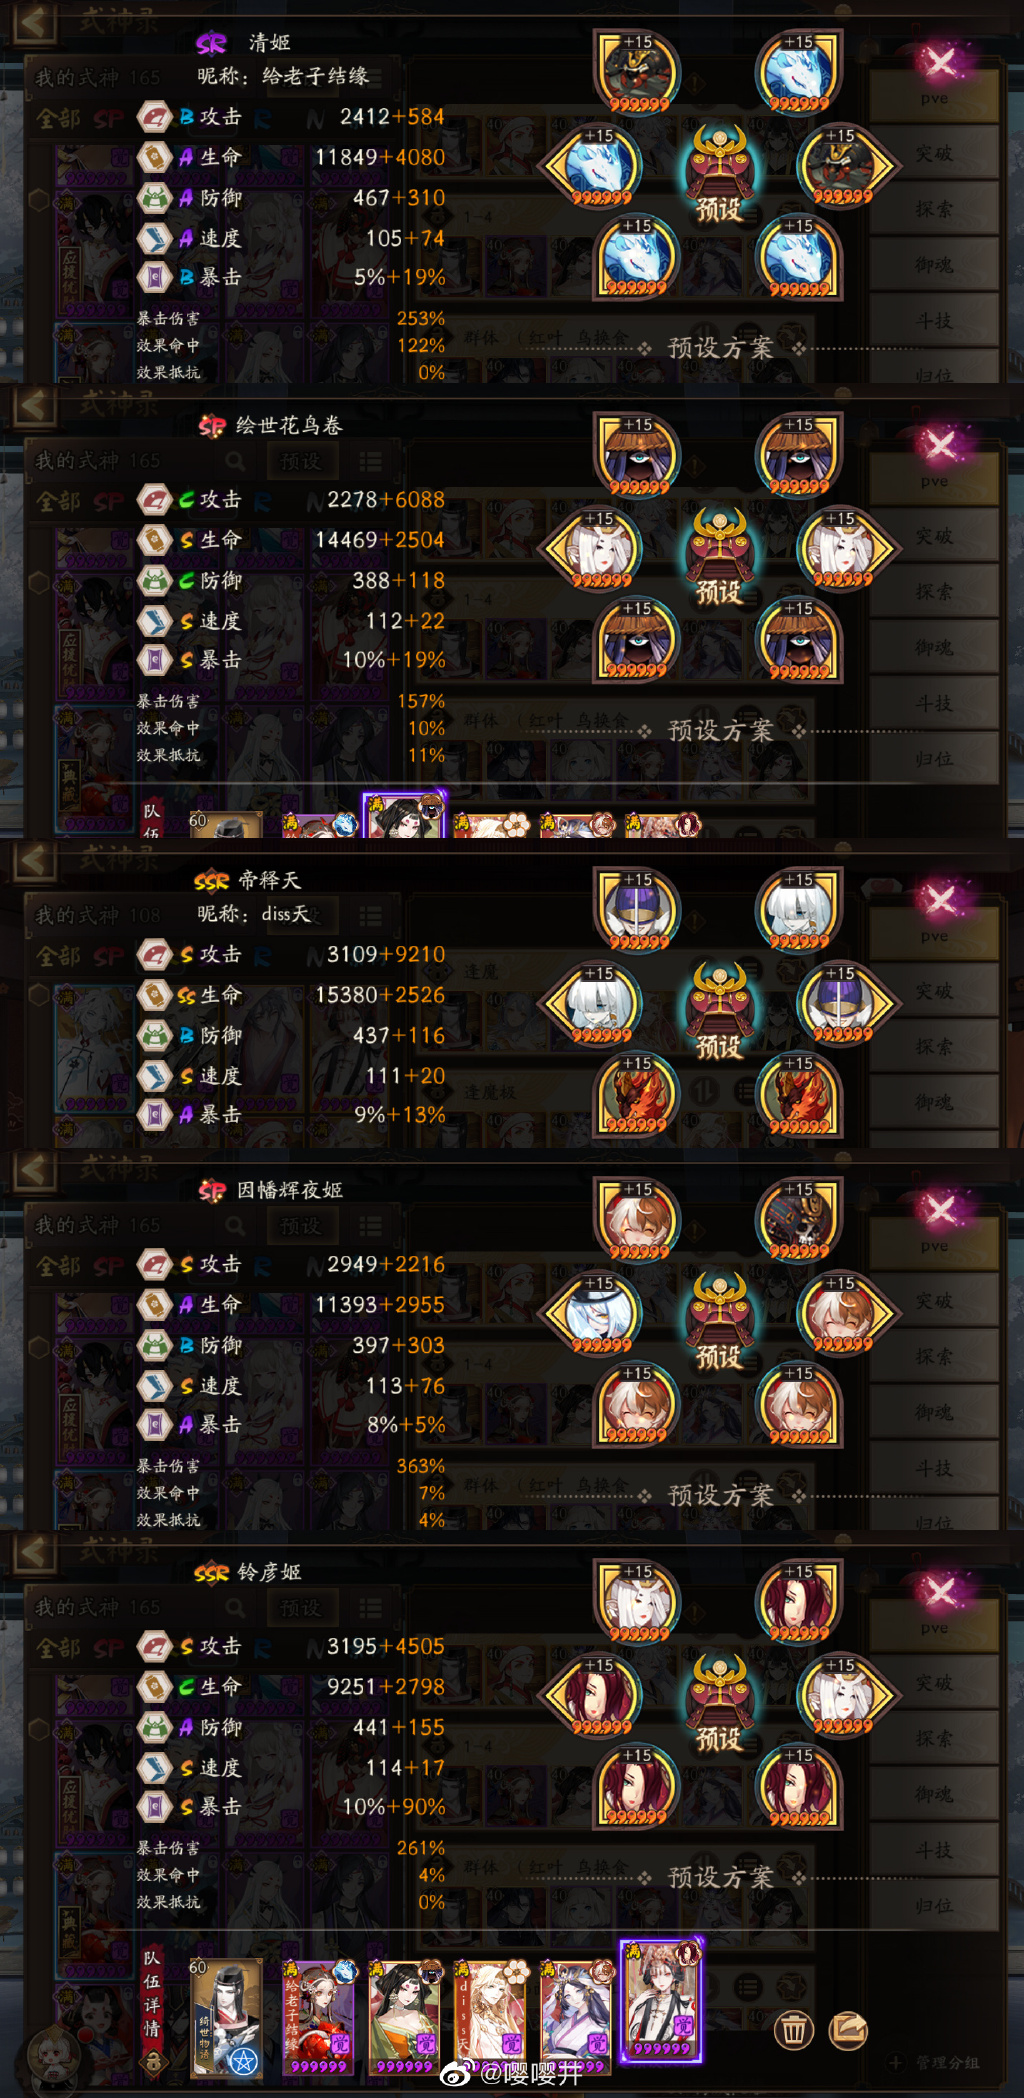Expand 预设方案 in the 清姬 panel
Viewport: 1024px width, 2098px height.
(720, 348)
